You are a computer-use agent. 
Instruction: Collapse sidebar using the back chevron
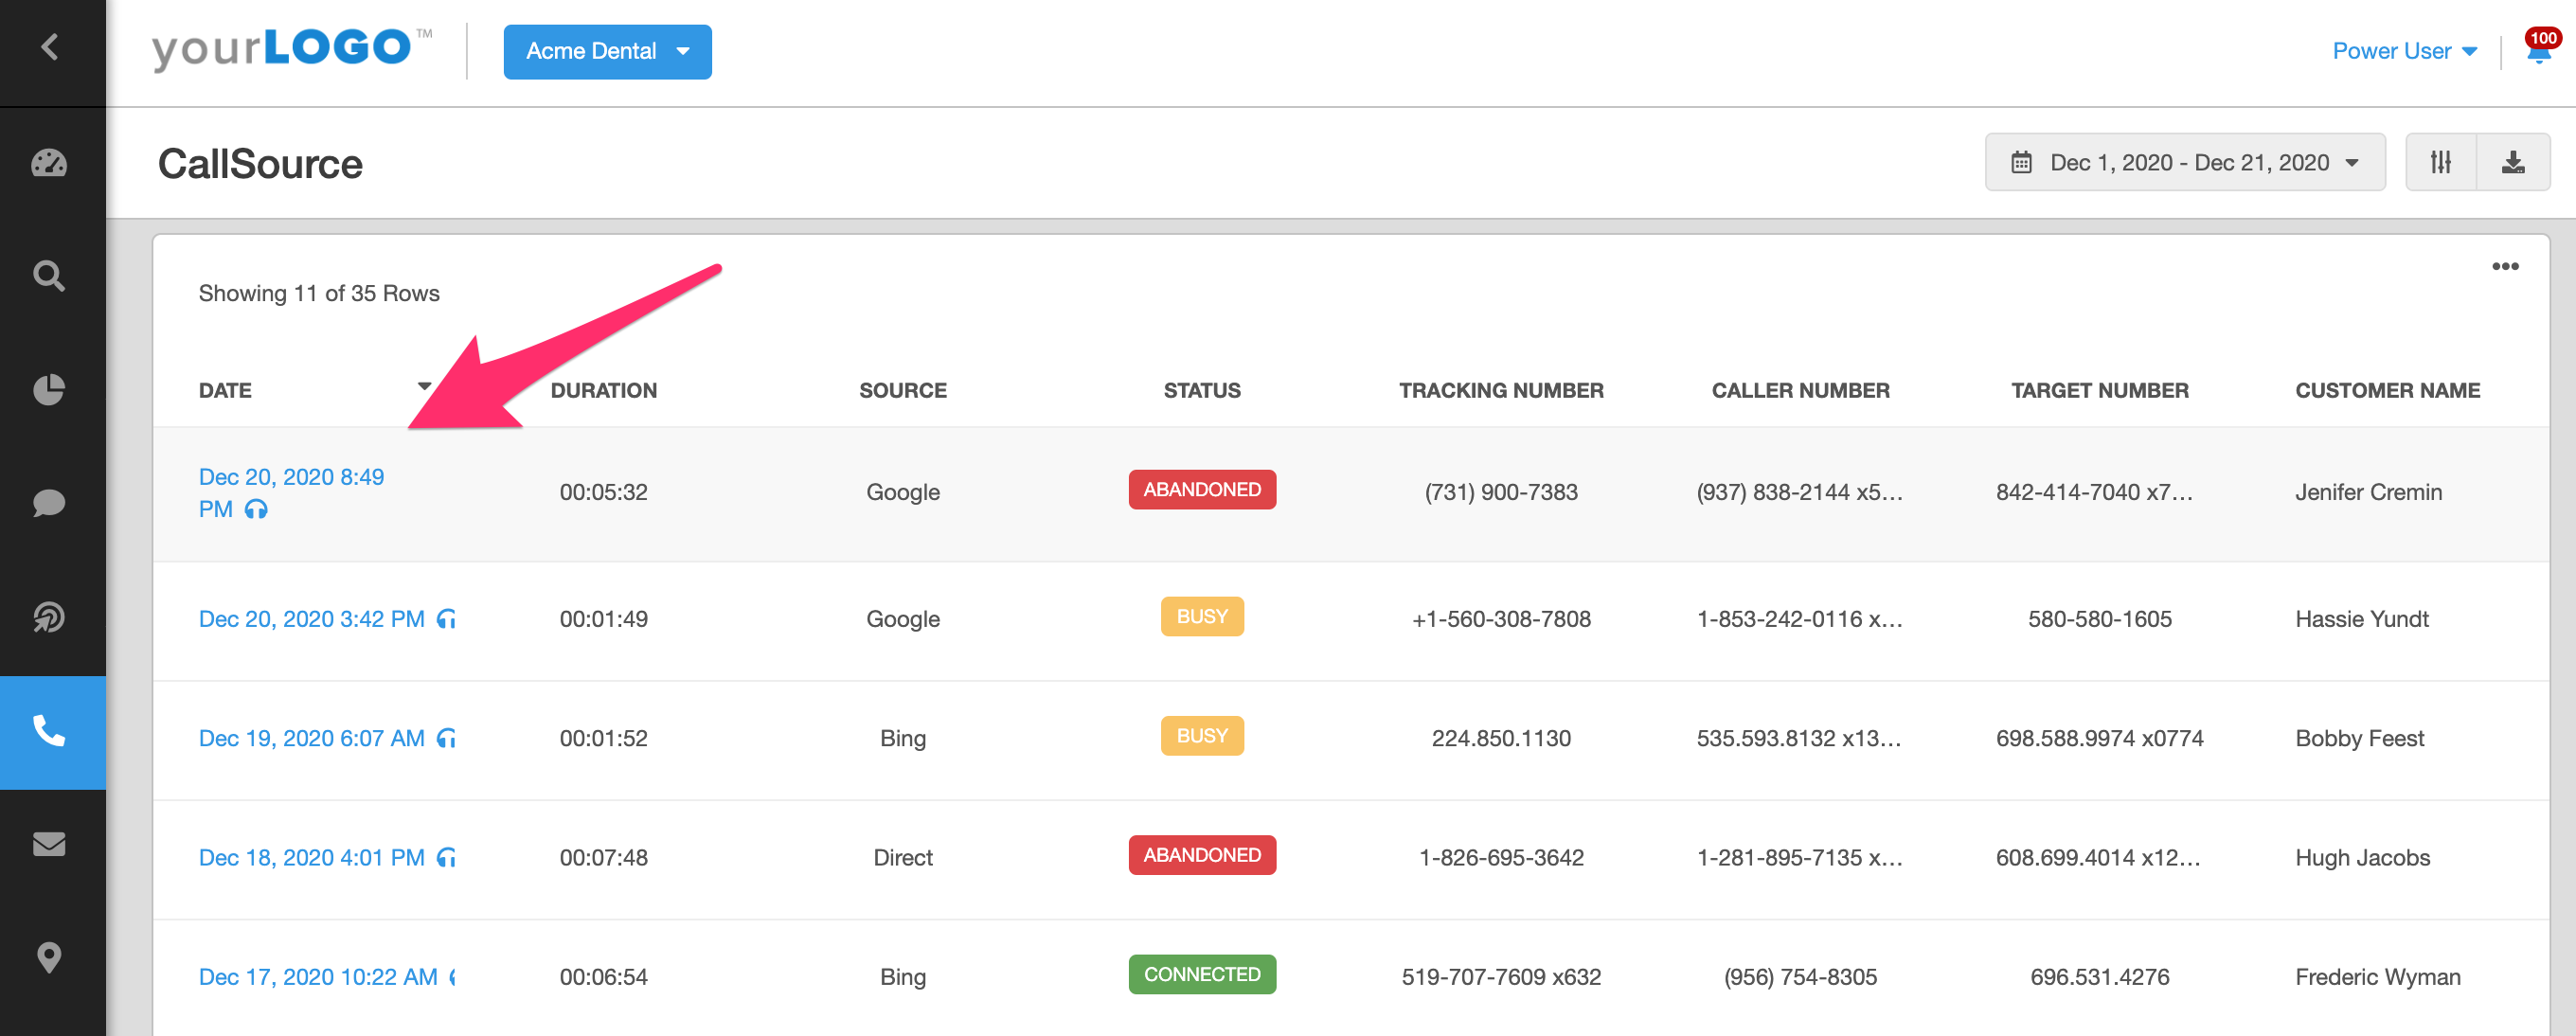tap(49, 47)
